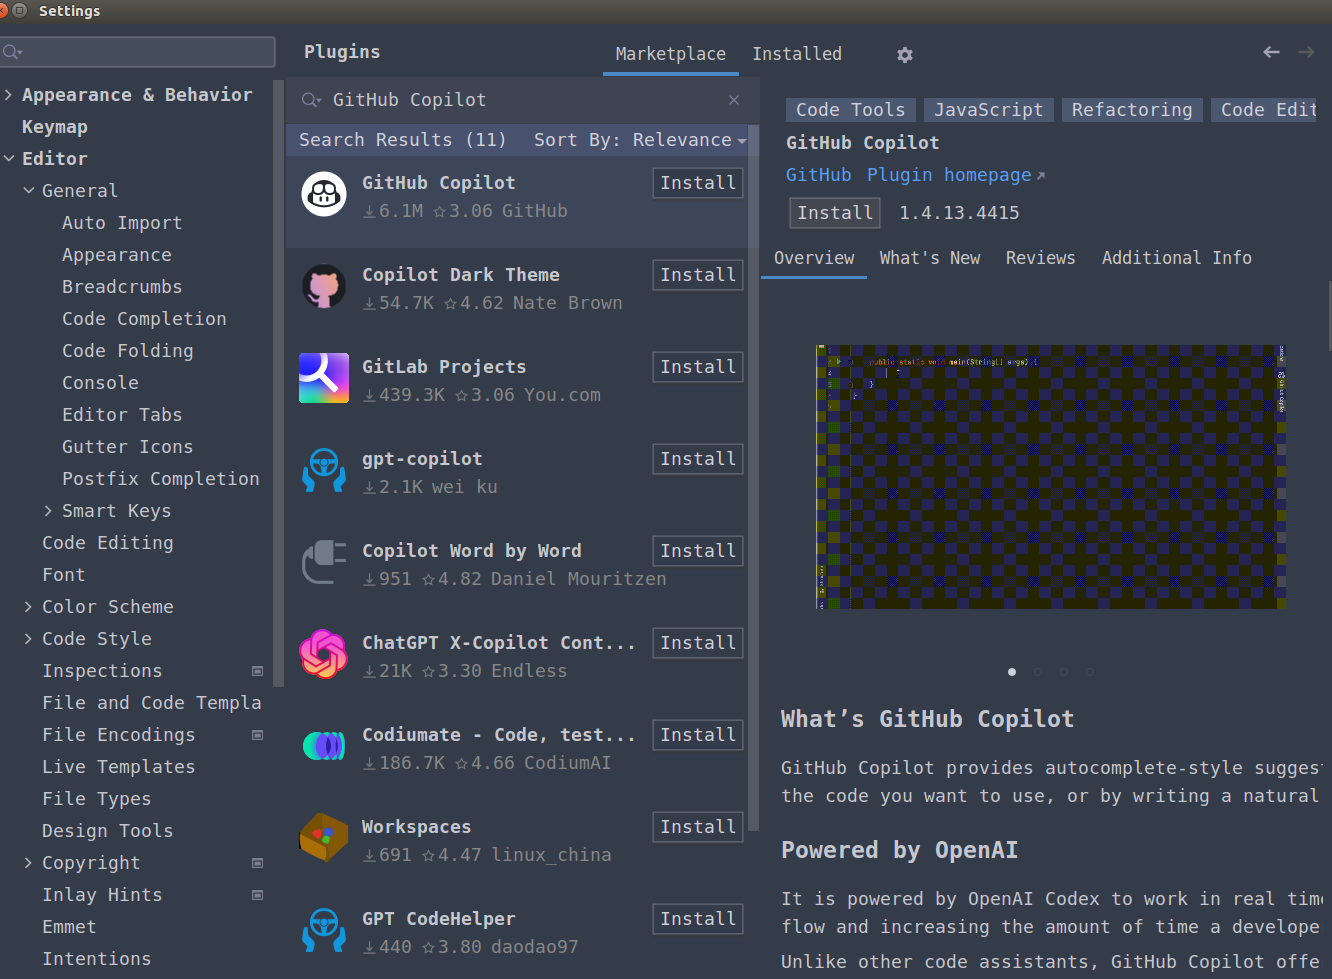Install Copilot Word by Word plugin

tap(698, 551)
